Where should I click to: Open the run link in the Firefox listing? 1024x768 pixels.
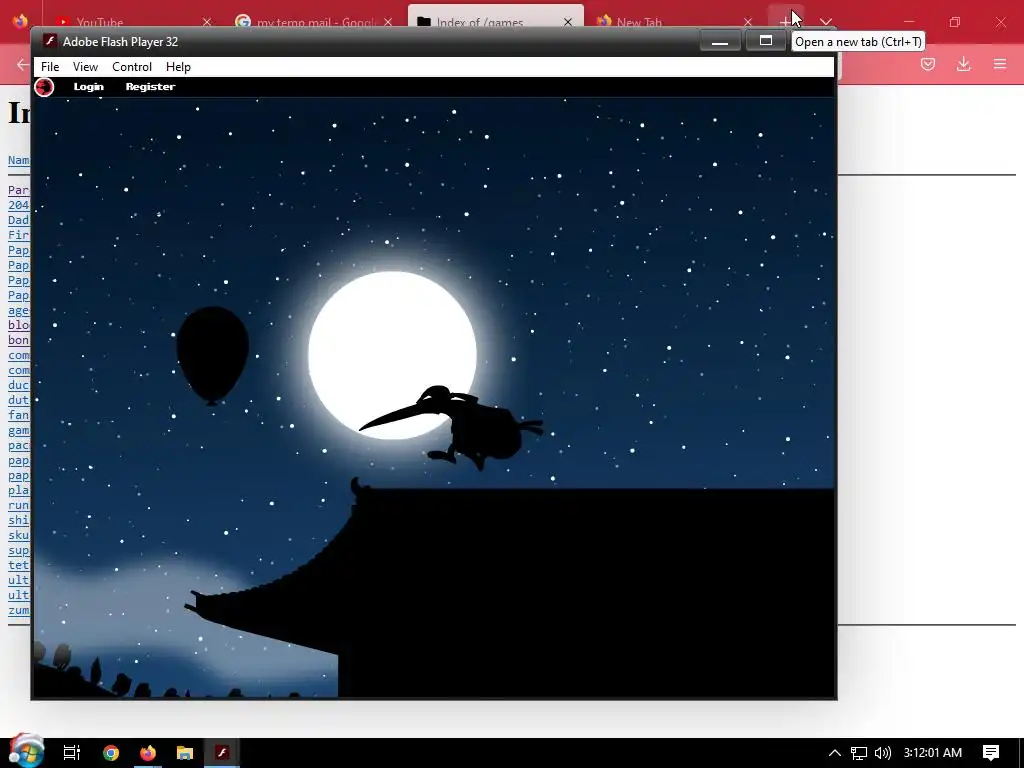tap(18, 505)
